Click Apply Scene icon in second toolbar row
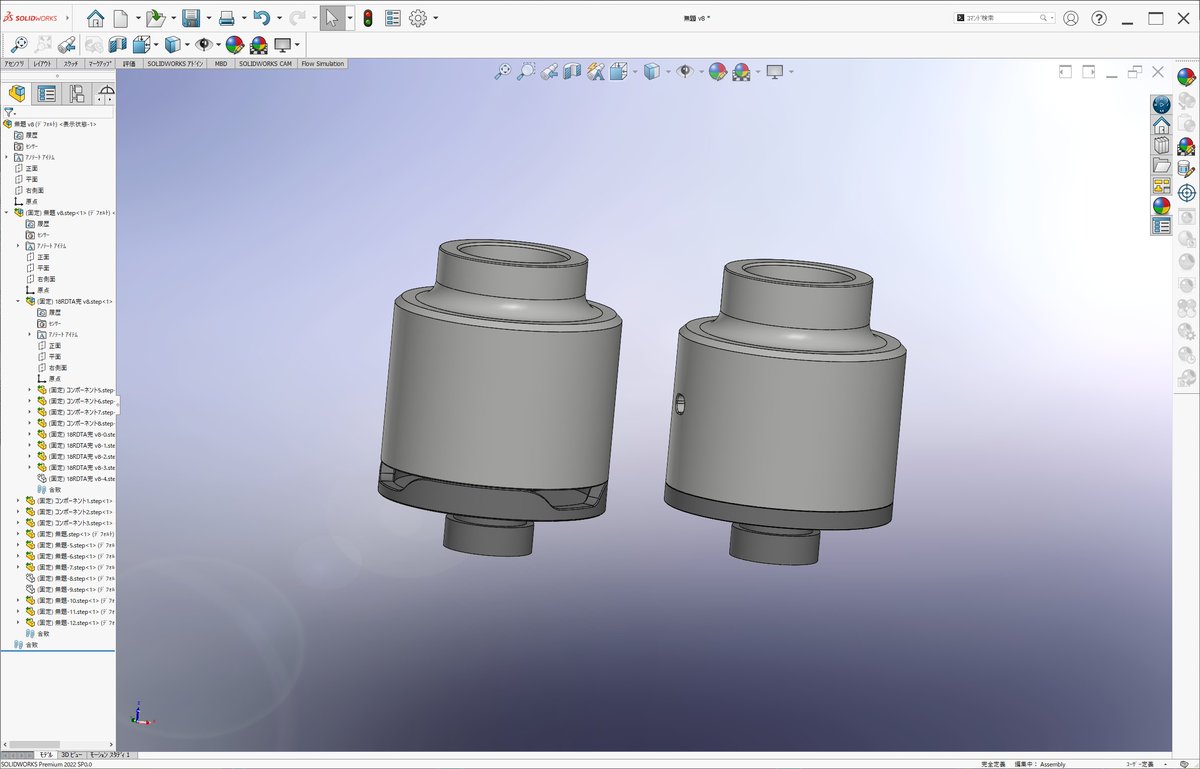The width and height of the screenshot is (1200, 769). click(x=258, y=44)
